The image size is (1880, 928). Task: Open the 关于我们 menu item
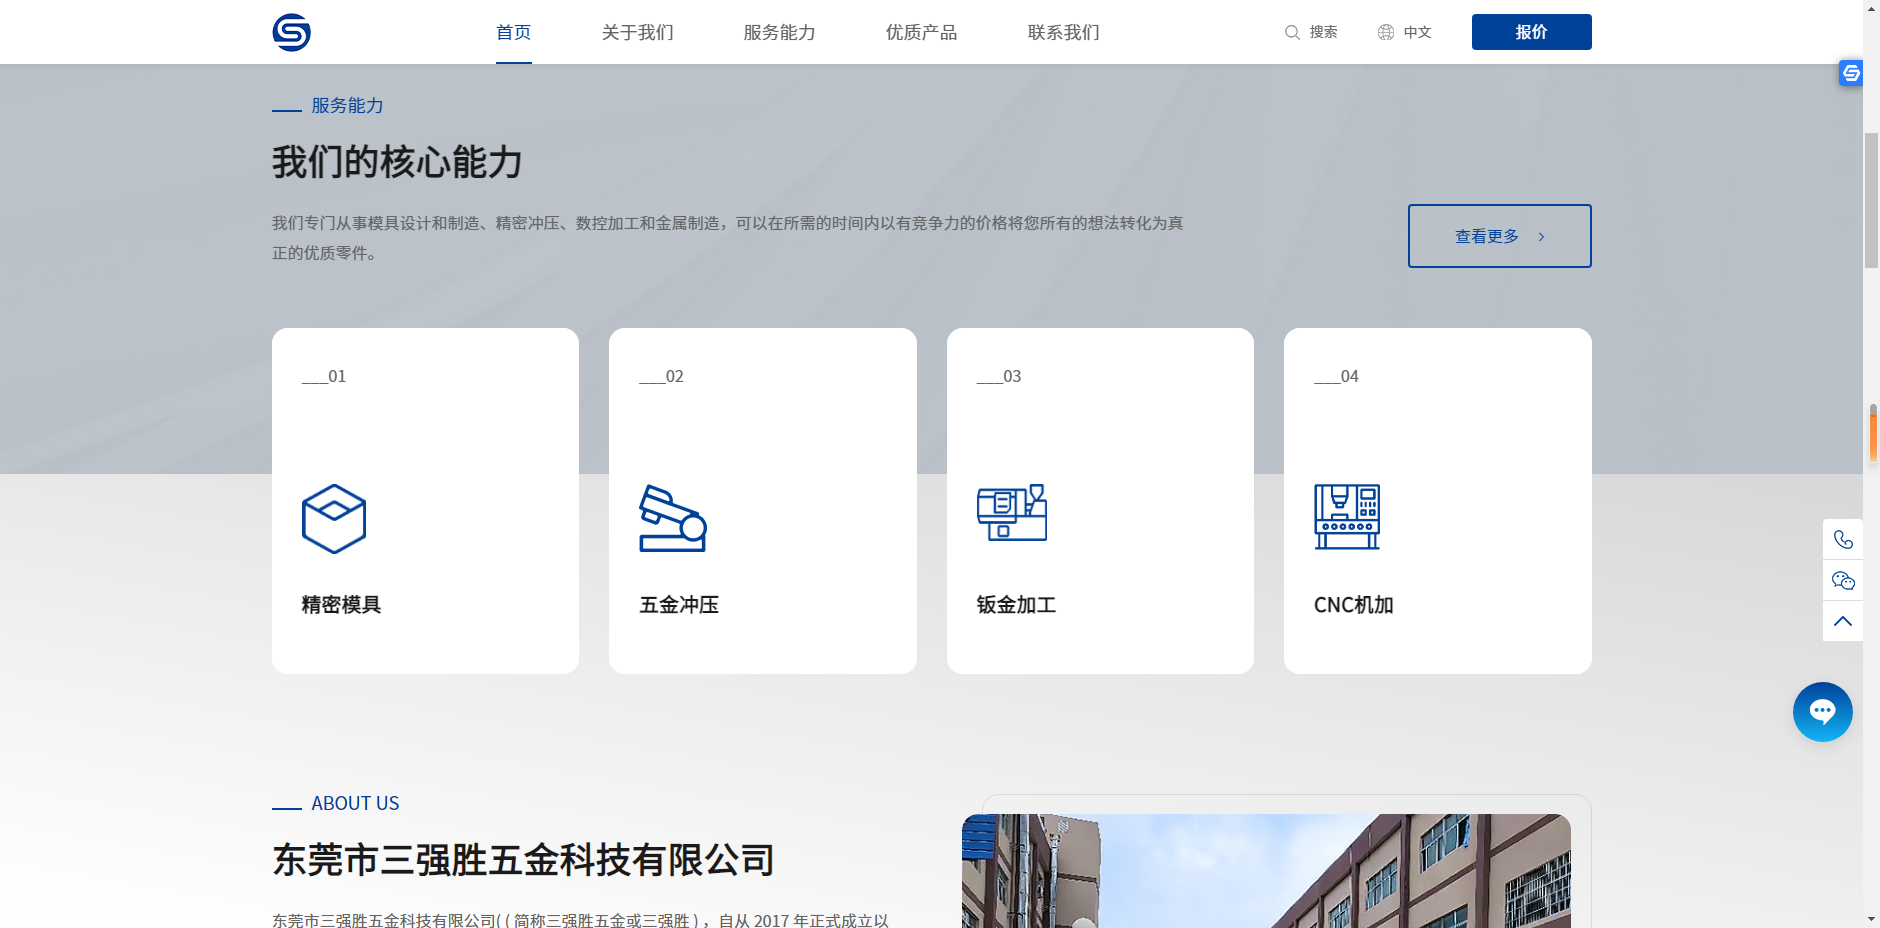(x=637, y=32)
